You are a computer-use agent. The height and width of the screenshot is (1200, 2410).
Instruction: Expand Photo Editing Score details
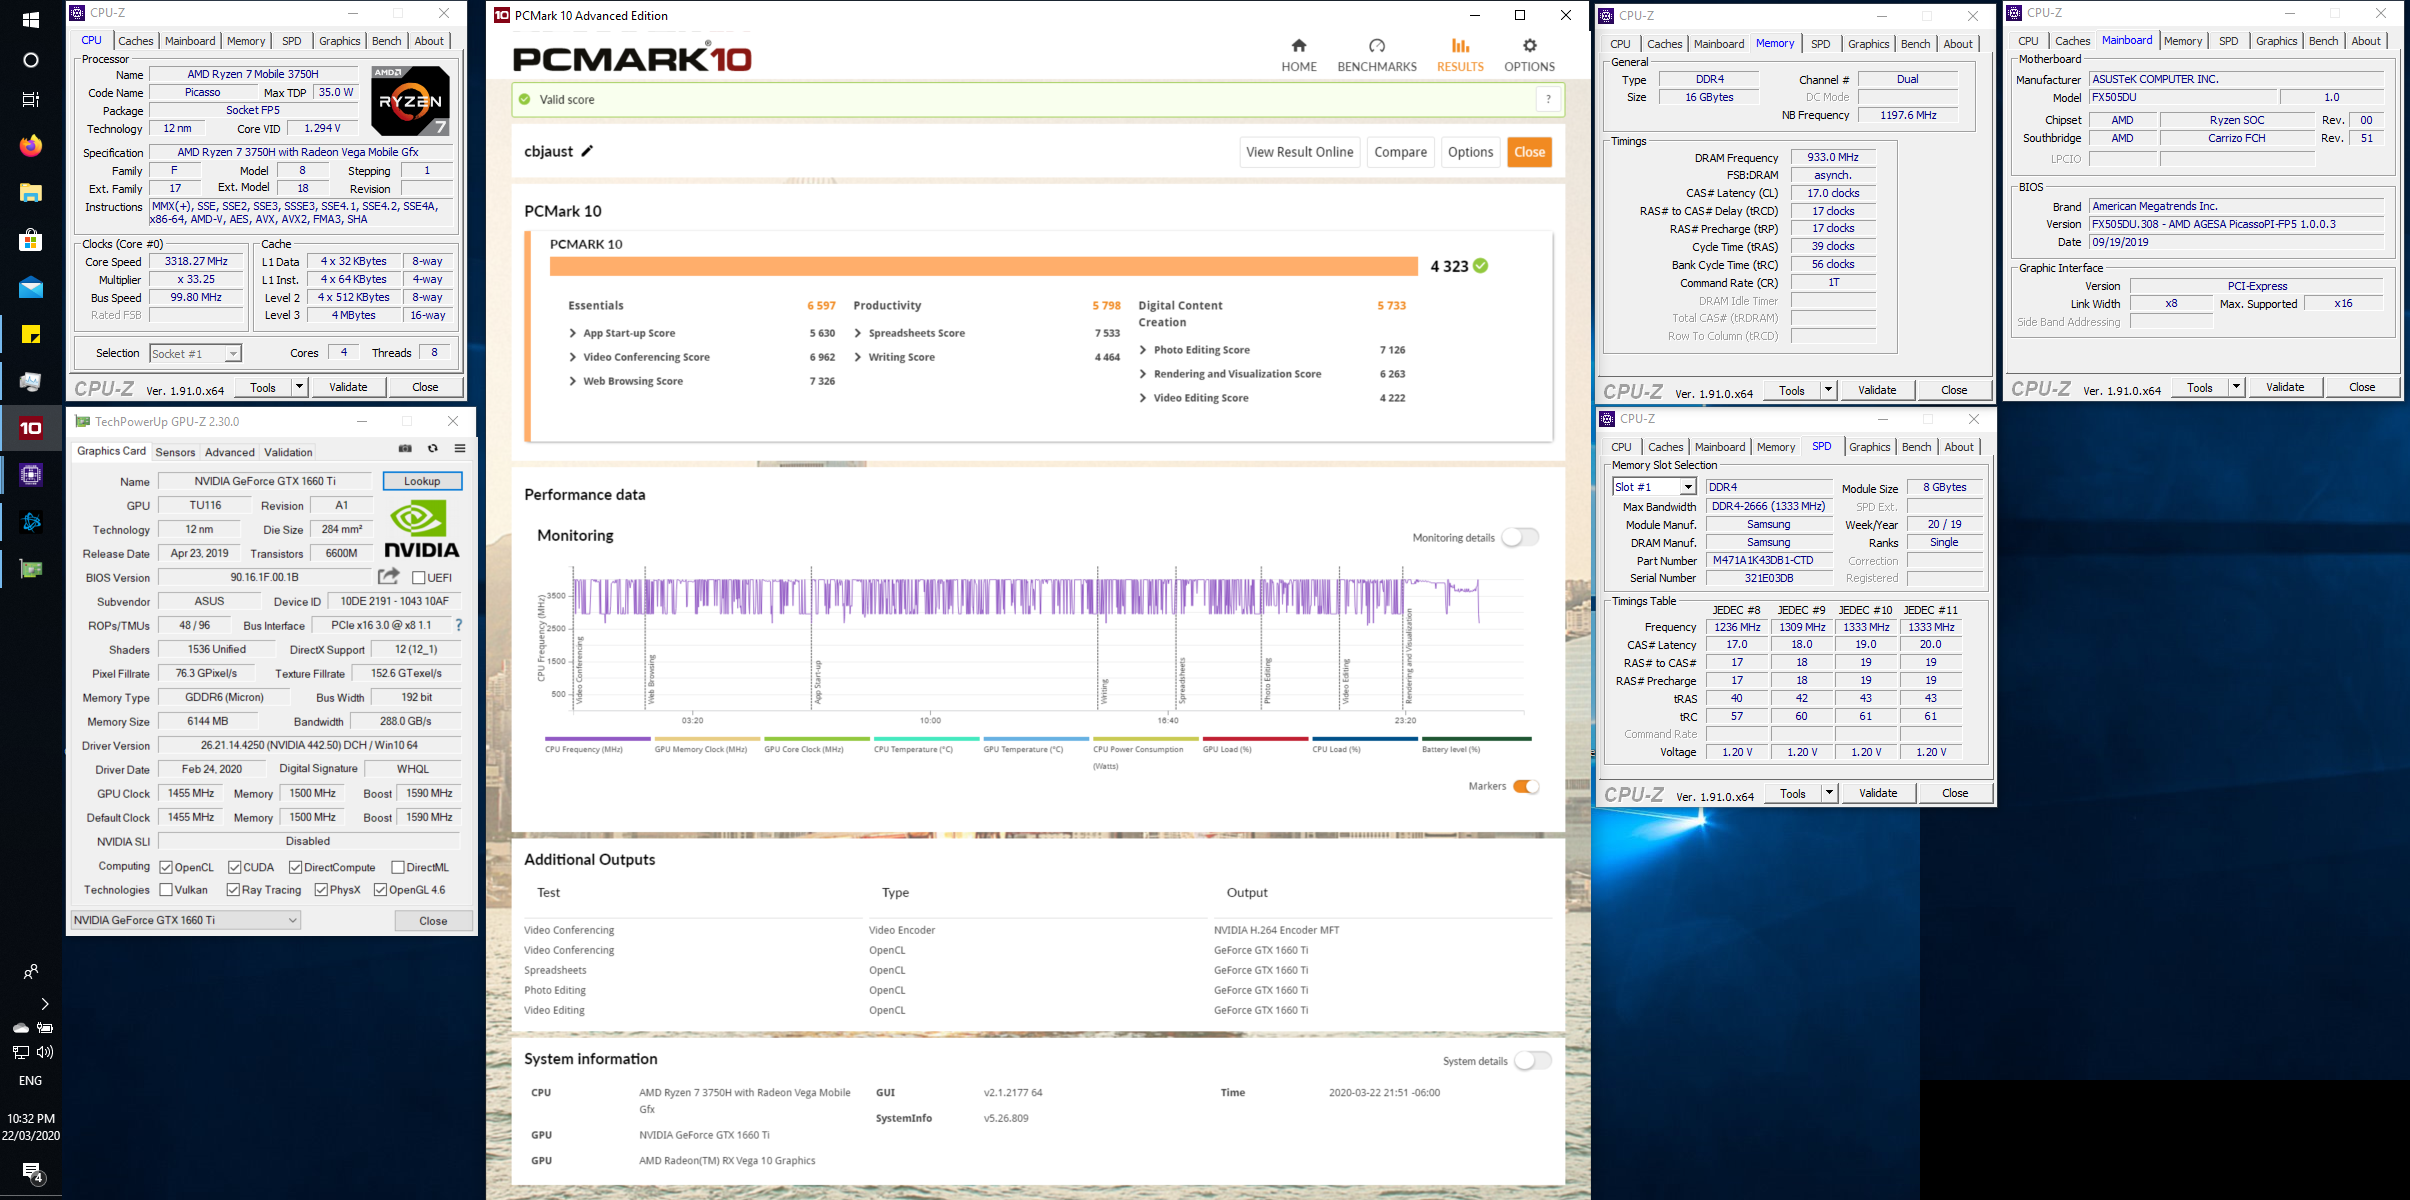point(1143,350)
